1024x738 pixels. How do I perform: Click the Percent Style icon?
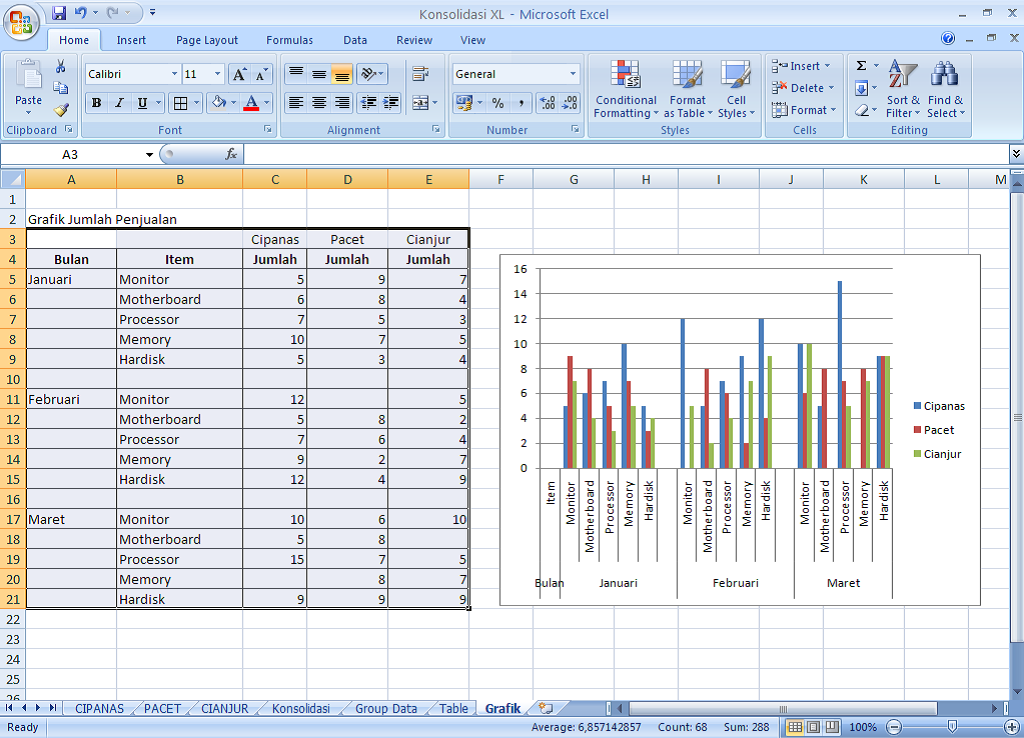[x=497, y=104]
